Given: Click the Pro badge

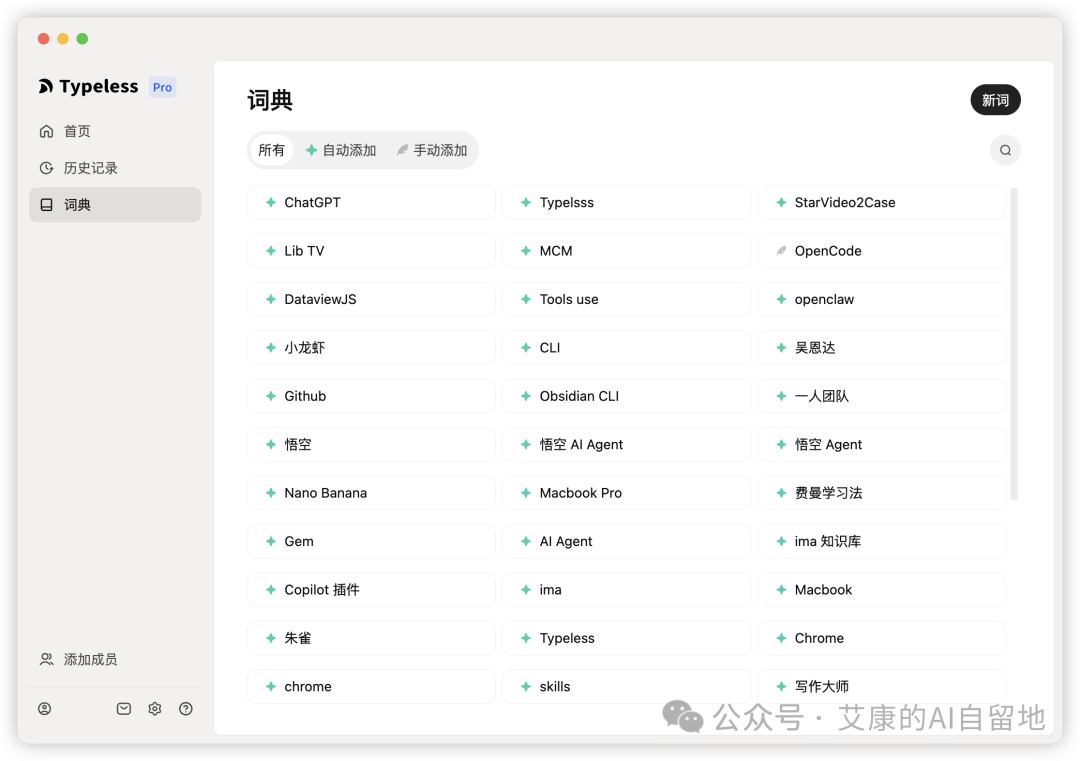Looking at the screenshot, I should [163, 87].
